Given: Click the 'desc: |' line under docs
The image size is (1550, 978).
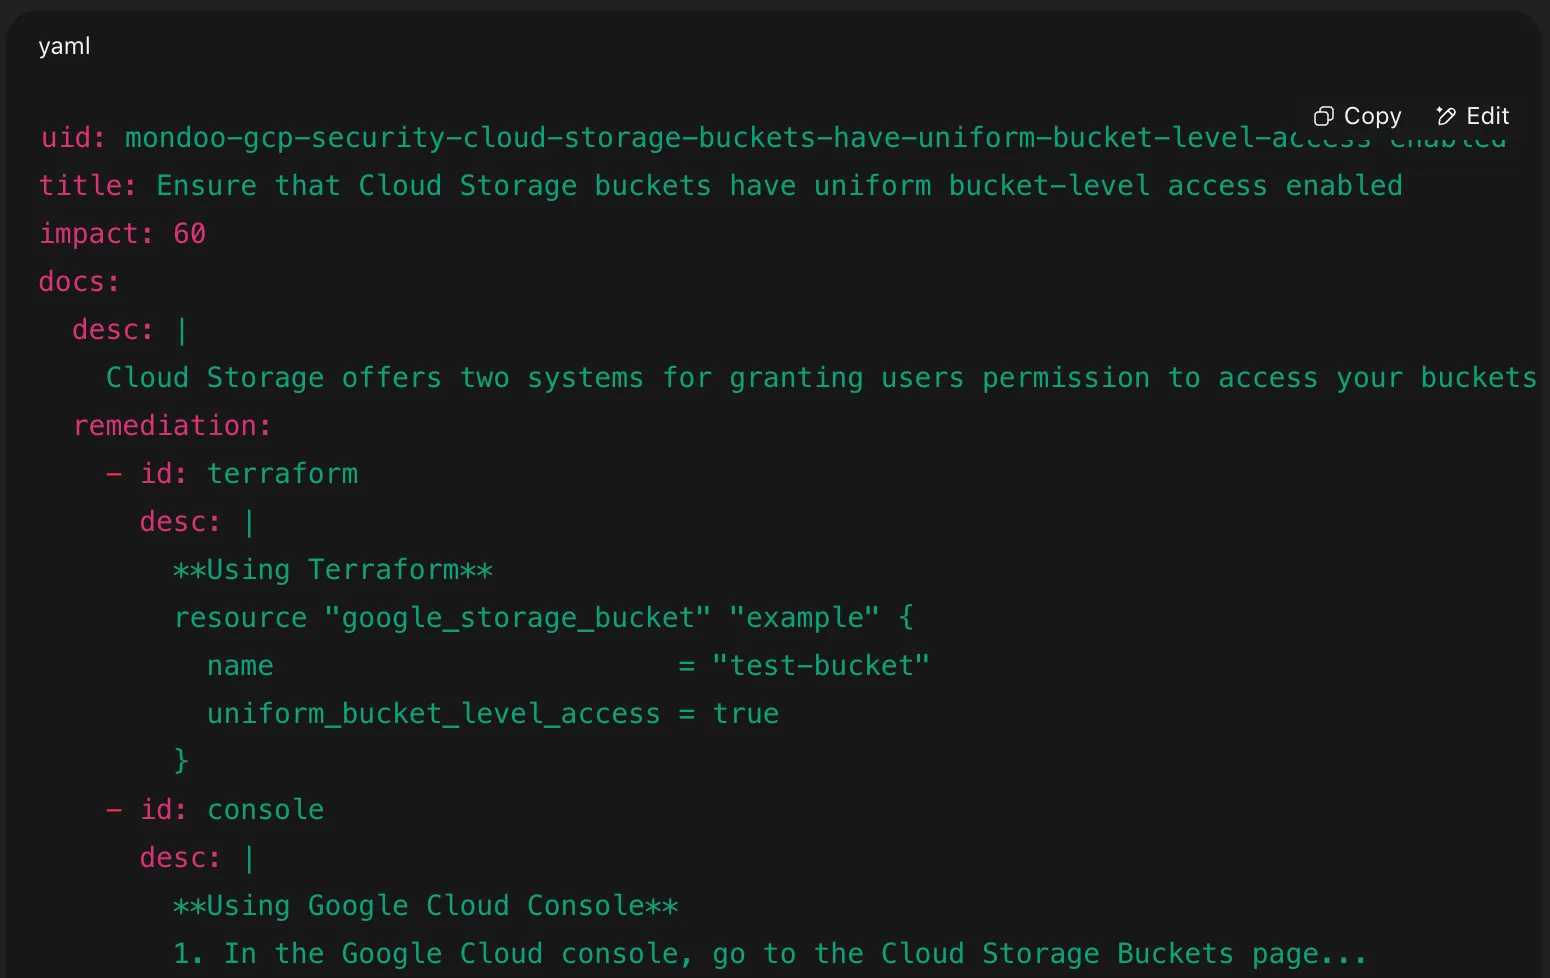Looking at the screenshot, I should (x=130, y=330).
